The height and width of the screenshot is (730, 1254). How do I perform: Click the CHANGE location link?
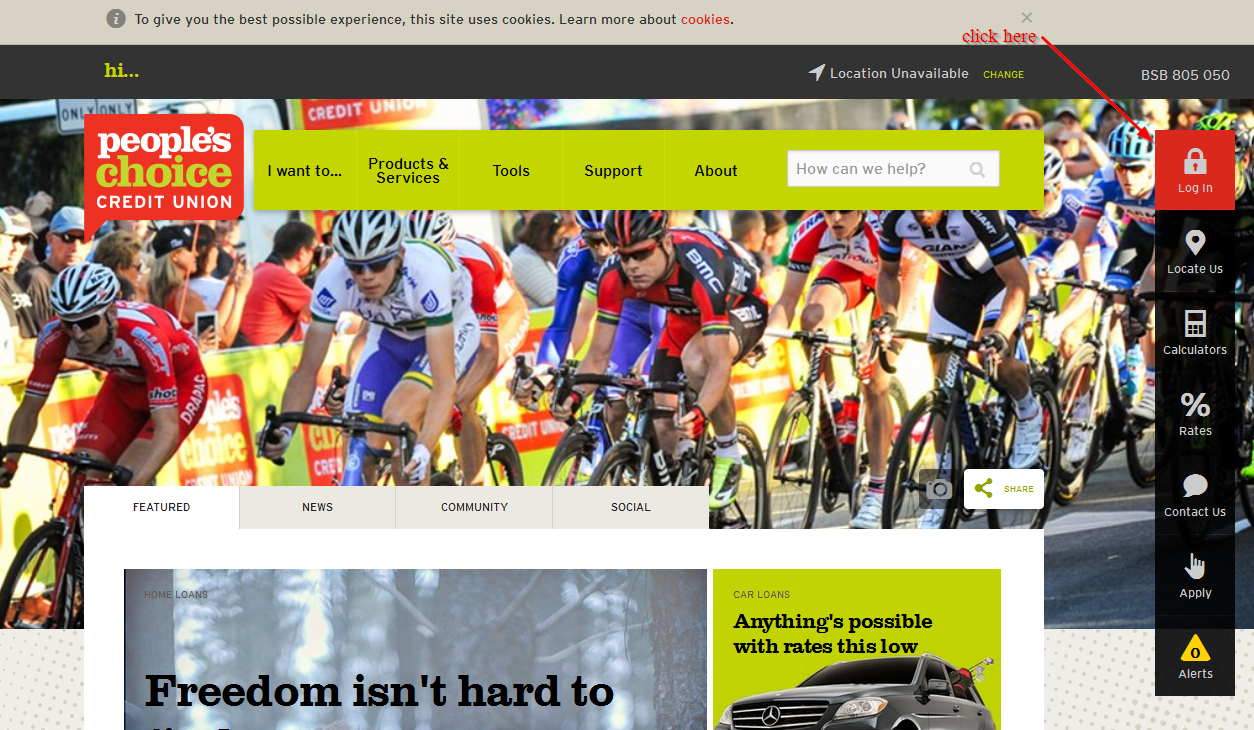point(1003,74)
